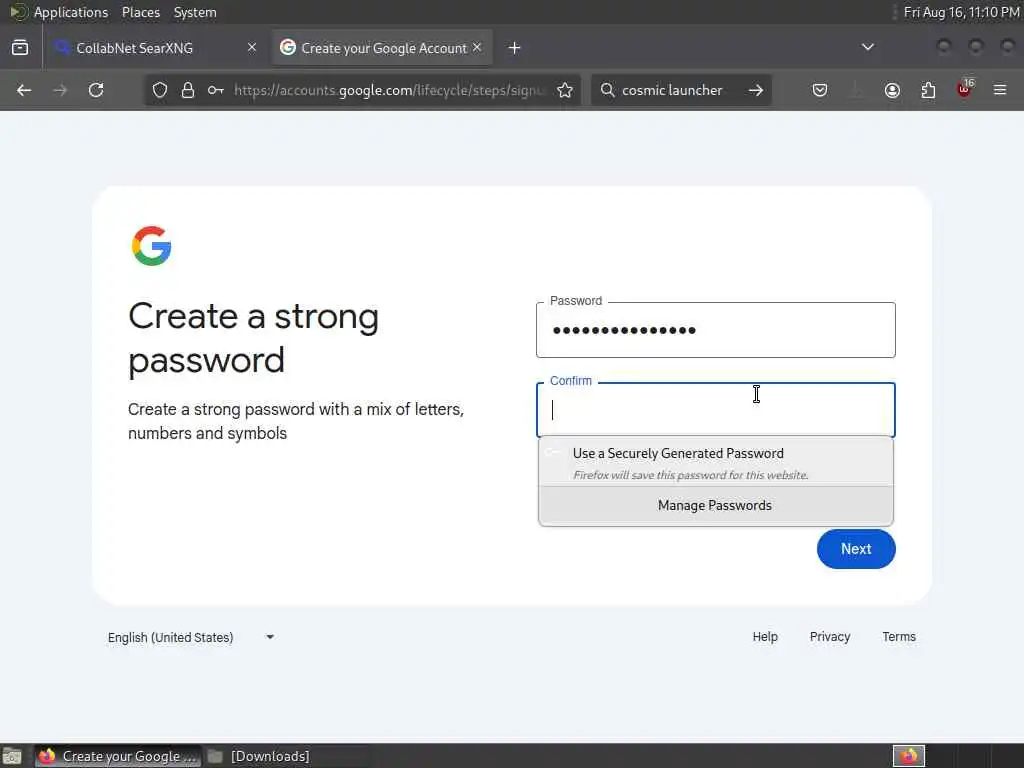Bookmark this page with the star icon
1024x768 pixels.
click(565, 90)
